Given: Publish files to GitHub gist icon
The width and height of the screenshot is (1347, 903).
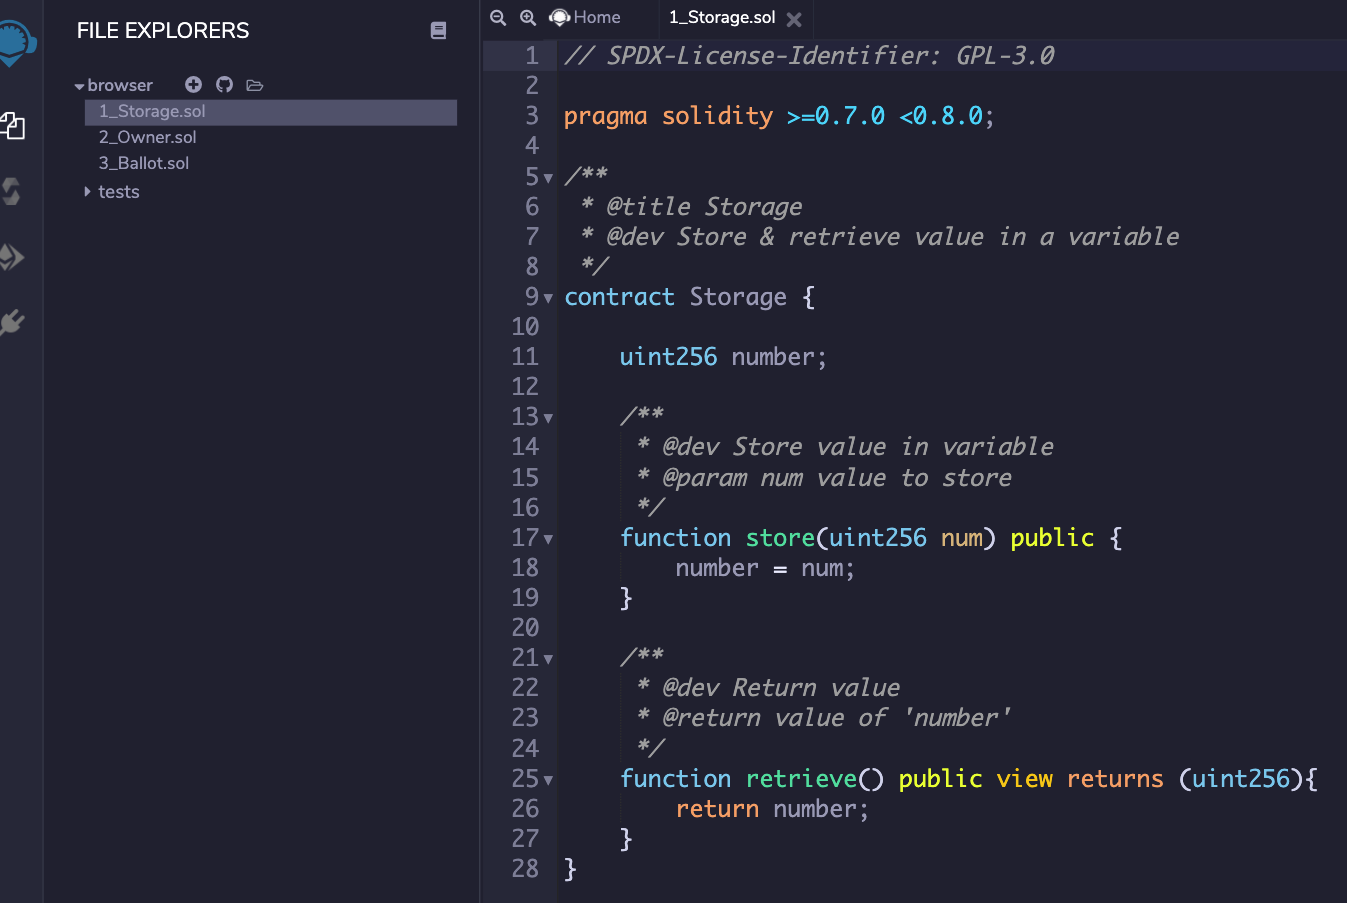Looking at the screenshot, I should [224, 84].
